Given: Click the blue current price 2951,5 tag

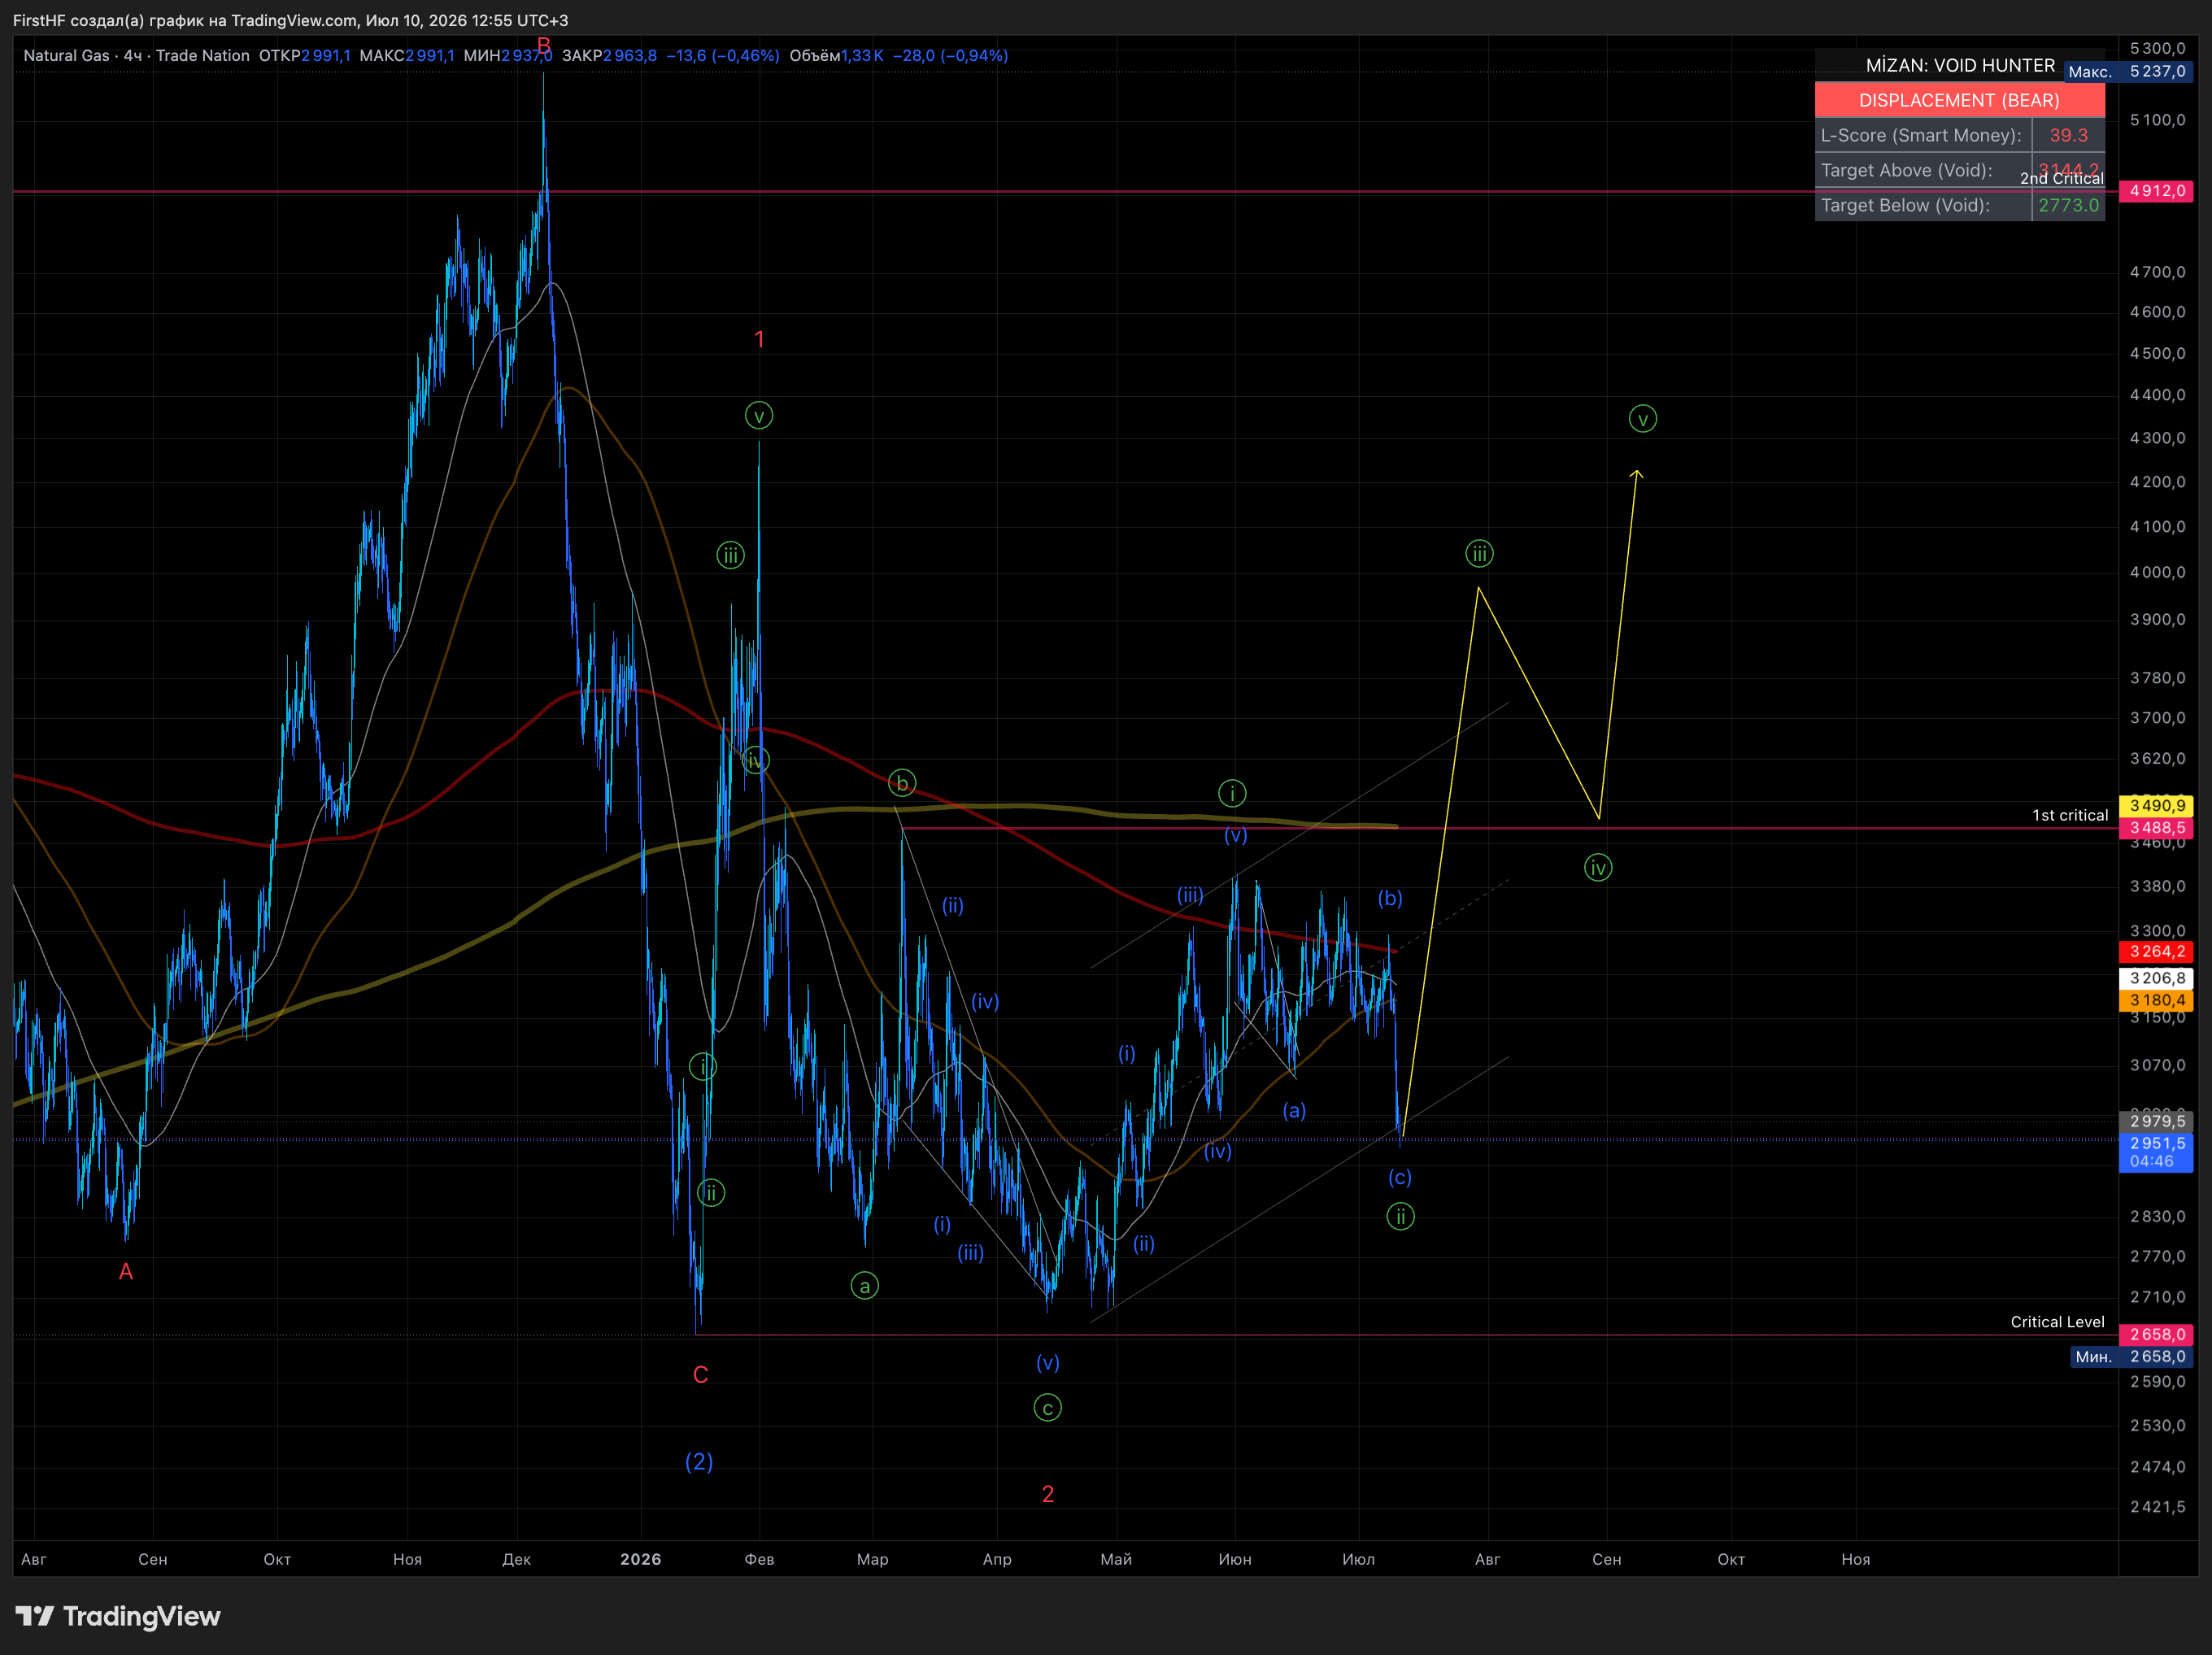Looking at the screenshot, I should (x=2157, y=1152).
